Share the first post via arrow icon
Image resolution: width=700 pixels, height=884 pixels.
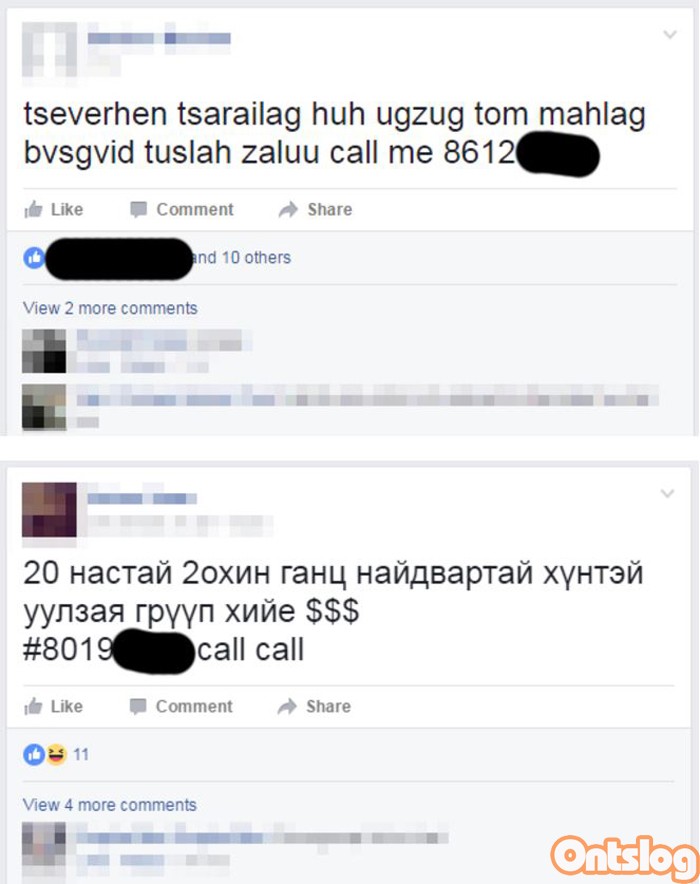tap(288, 210)
